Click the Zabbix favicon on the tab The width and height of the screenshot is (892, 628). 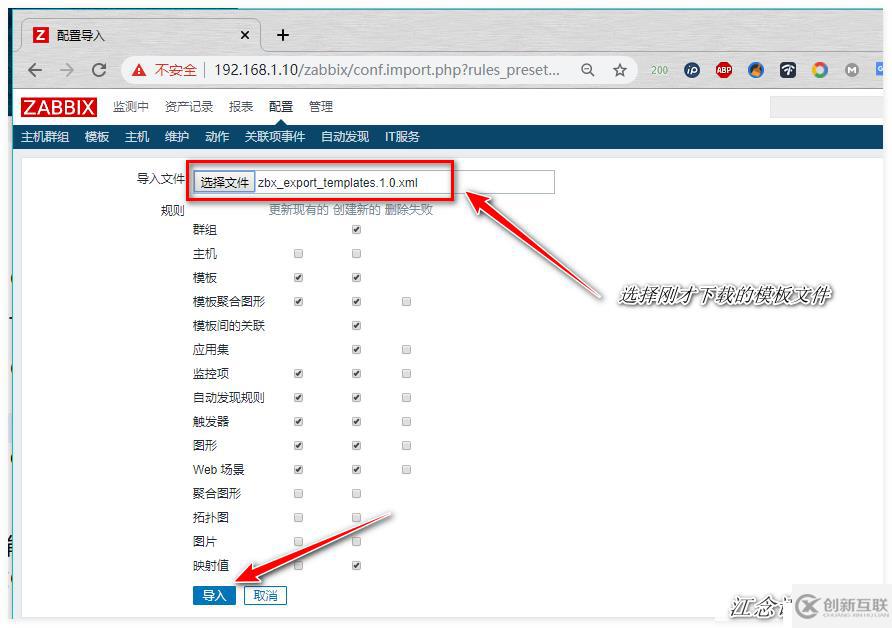40,35
